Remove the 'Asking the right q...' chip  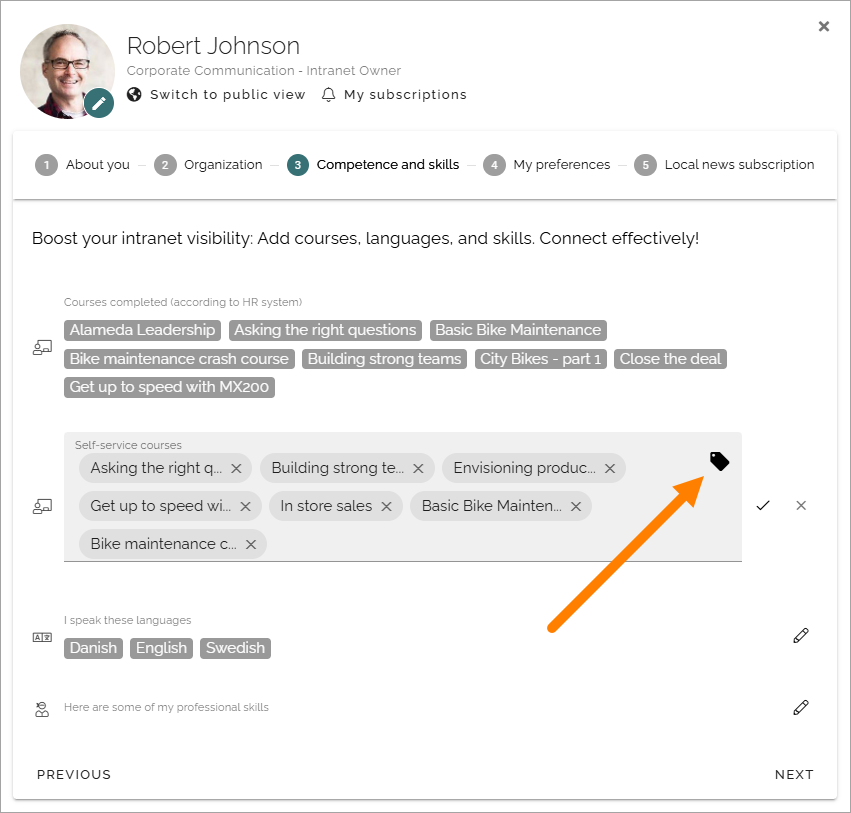click(236, 468)
